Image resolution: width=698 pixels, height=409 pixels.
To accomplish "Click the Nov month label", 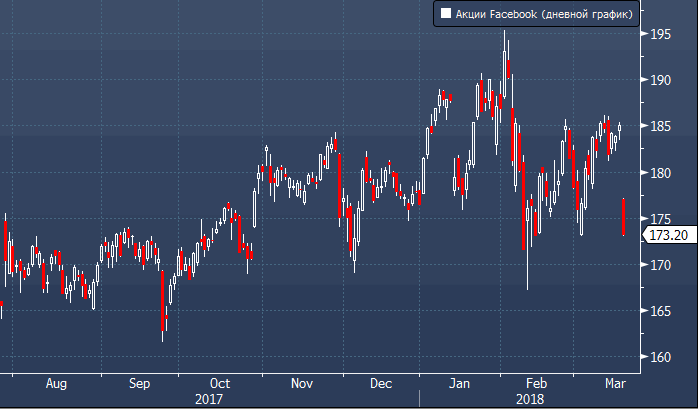I will (303, 383).
